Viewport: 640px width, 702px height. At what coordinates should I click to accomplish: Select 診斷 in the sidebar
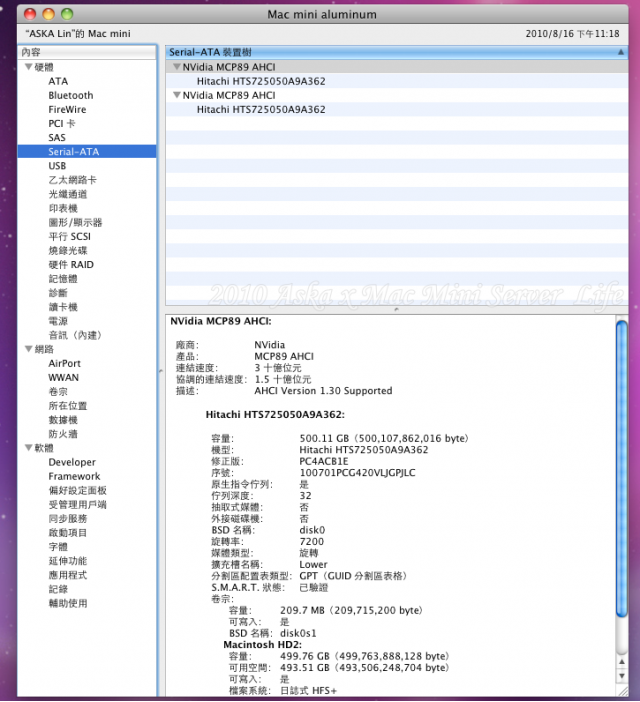(x=58, y=293)
